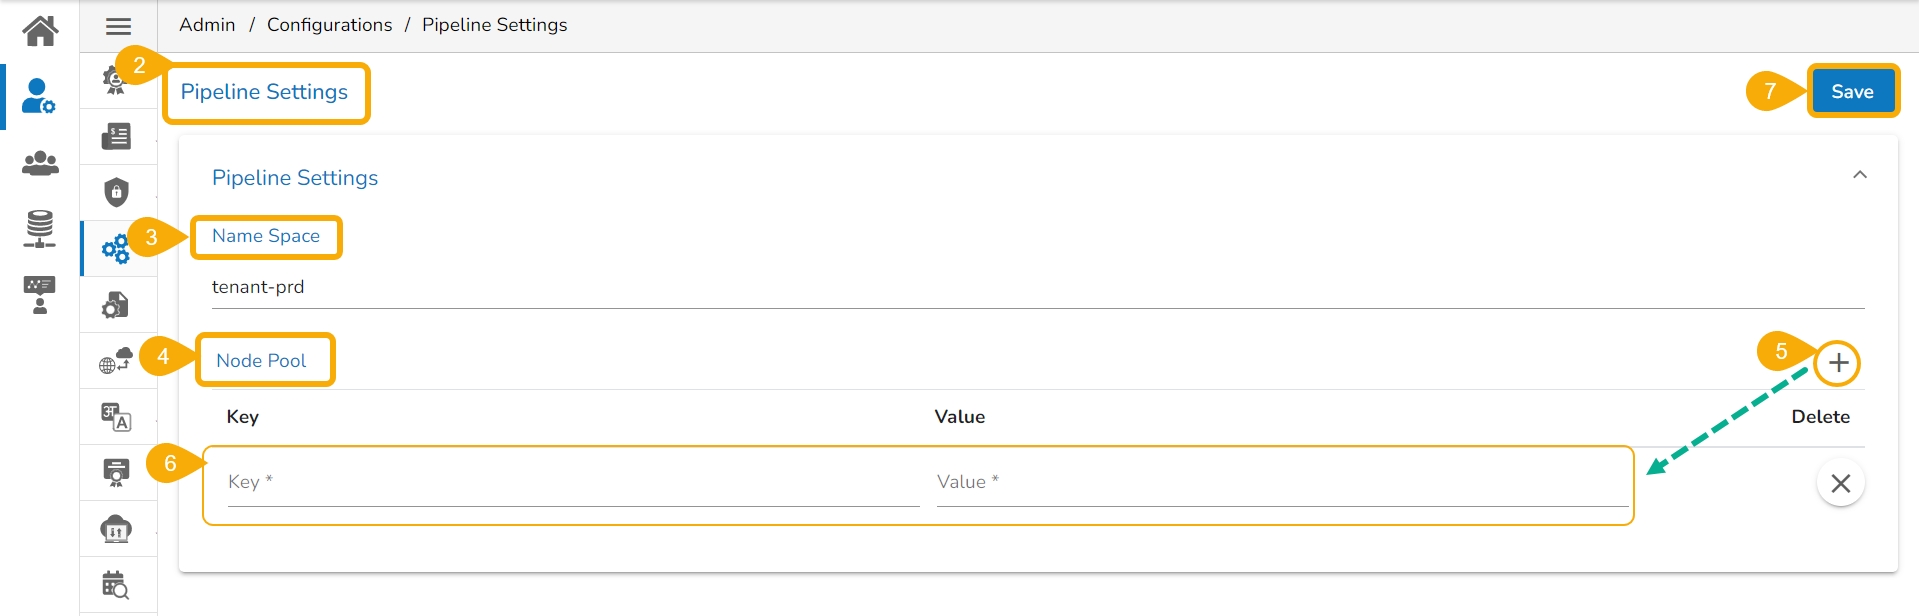Image resolution: width=1919 pixels, height=616 pixels.
Task: Focus the Key input field
Action: pyautogui.click(x=573, y=482)
